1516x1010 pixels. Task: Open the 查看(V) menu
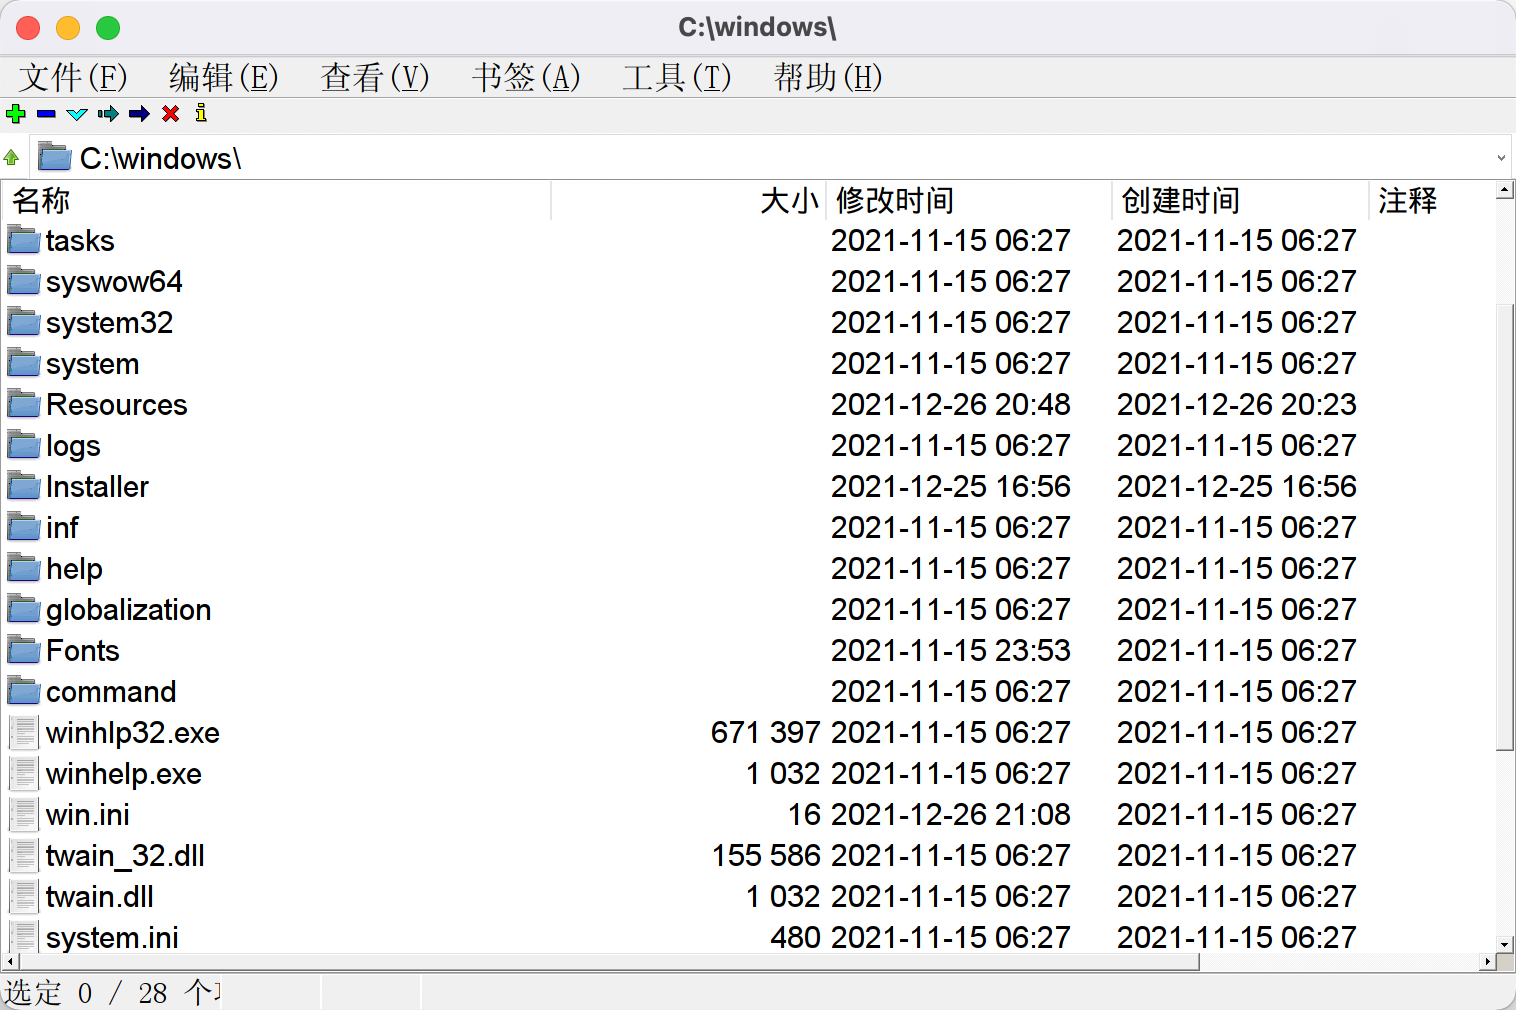click(x=373, y=77)
